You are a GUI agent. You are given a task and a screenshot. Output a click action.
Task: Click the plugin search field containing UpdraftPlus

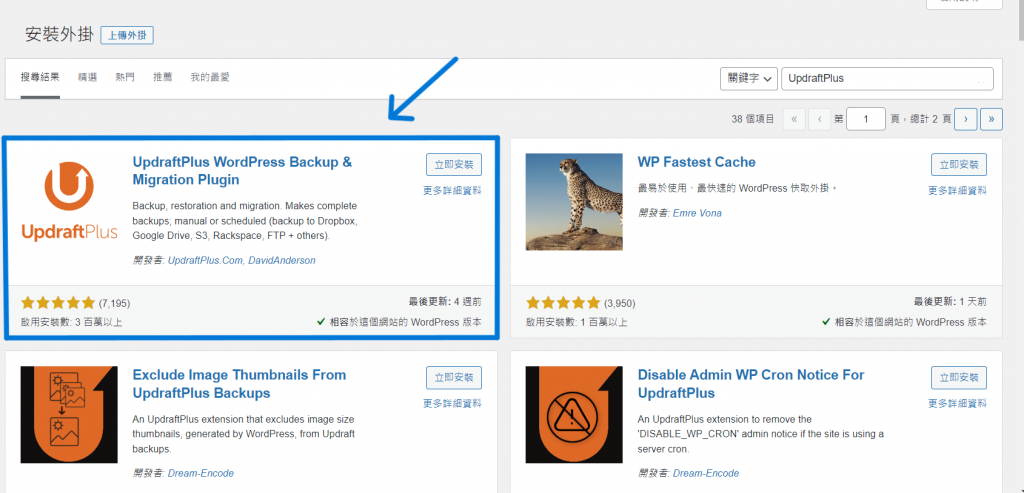(888, 78)
